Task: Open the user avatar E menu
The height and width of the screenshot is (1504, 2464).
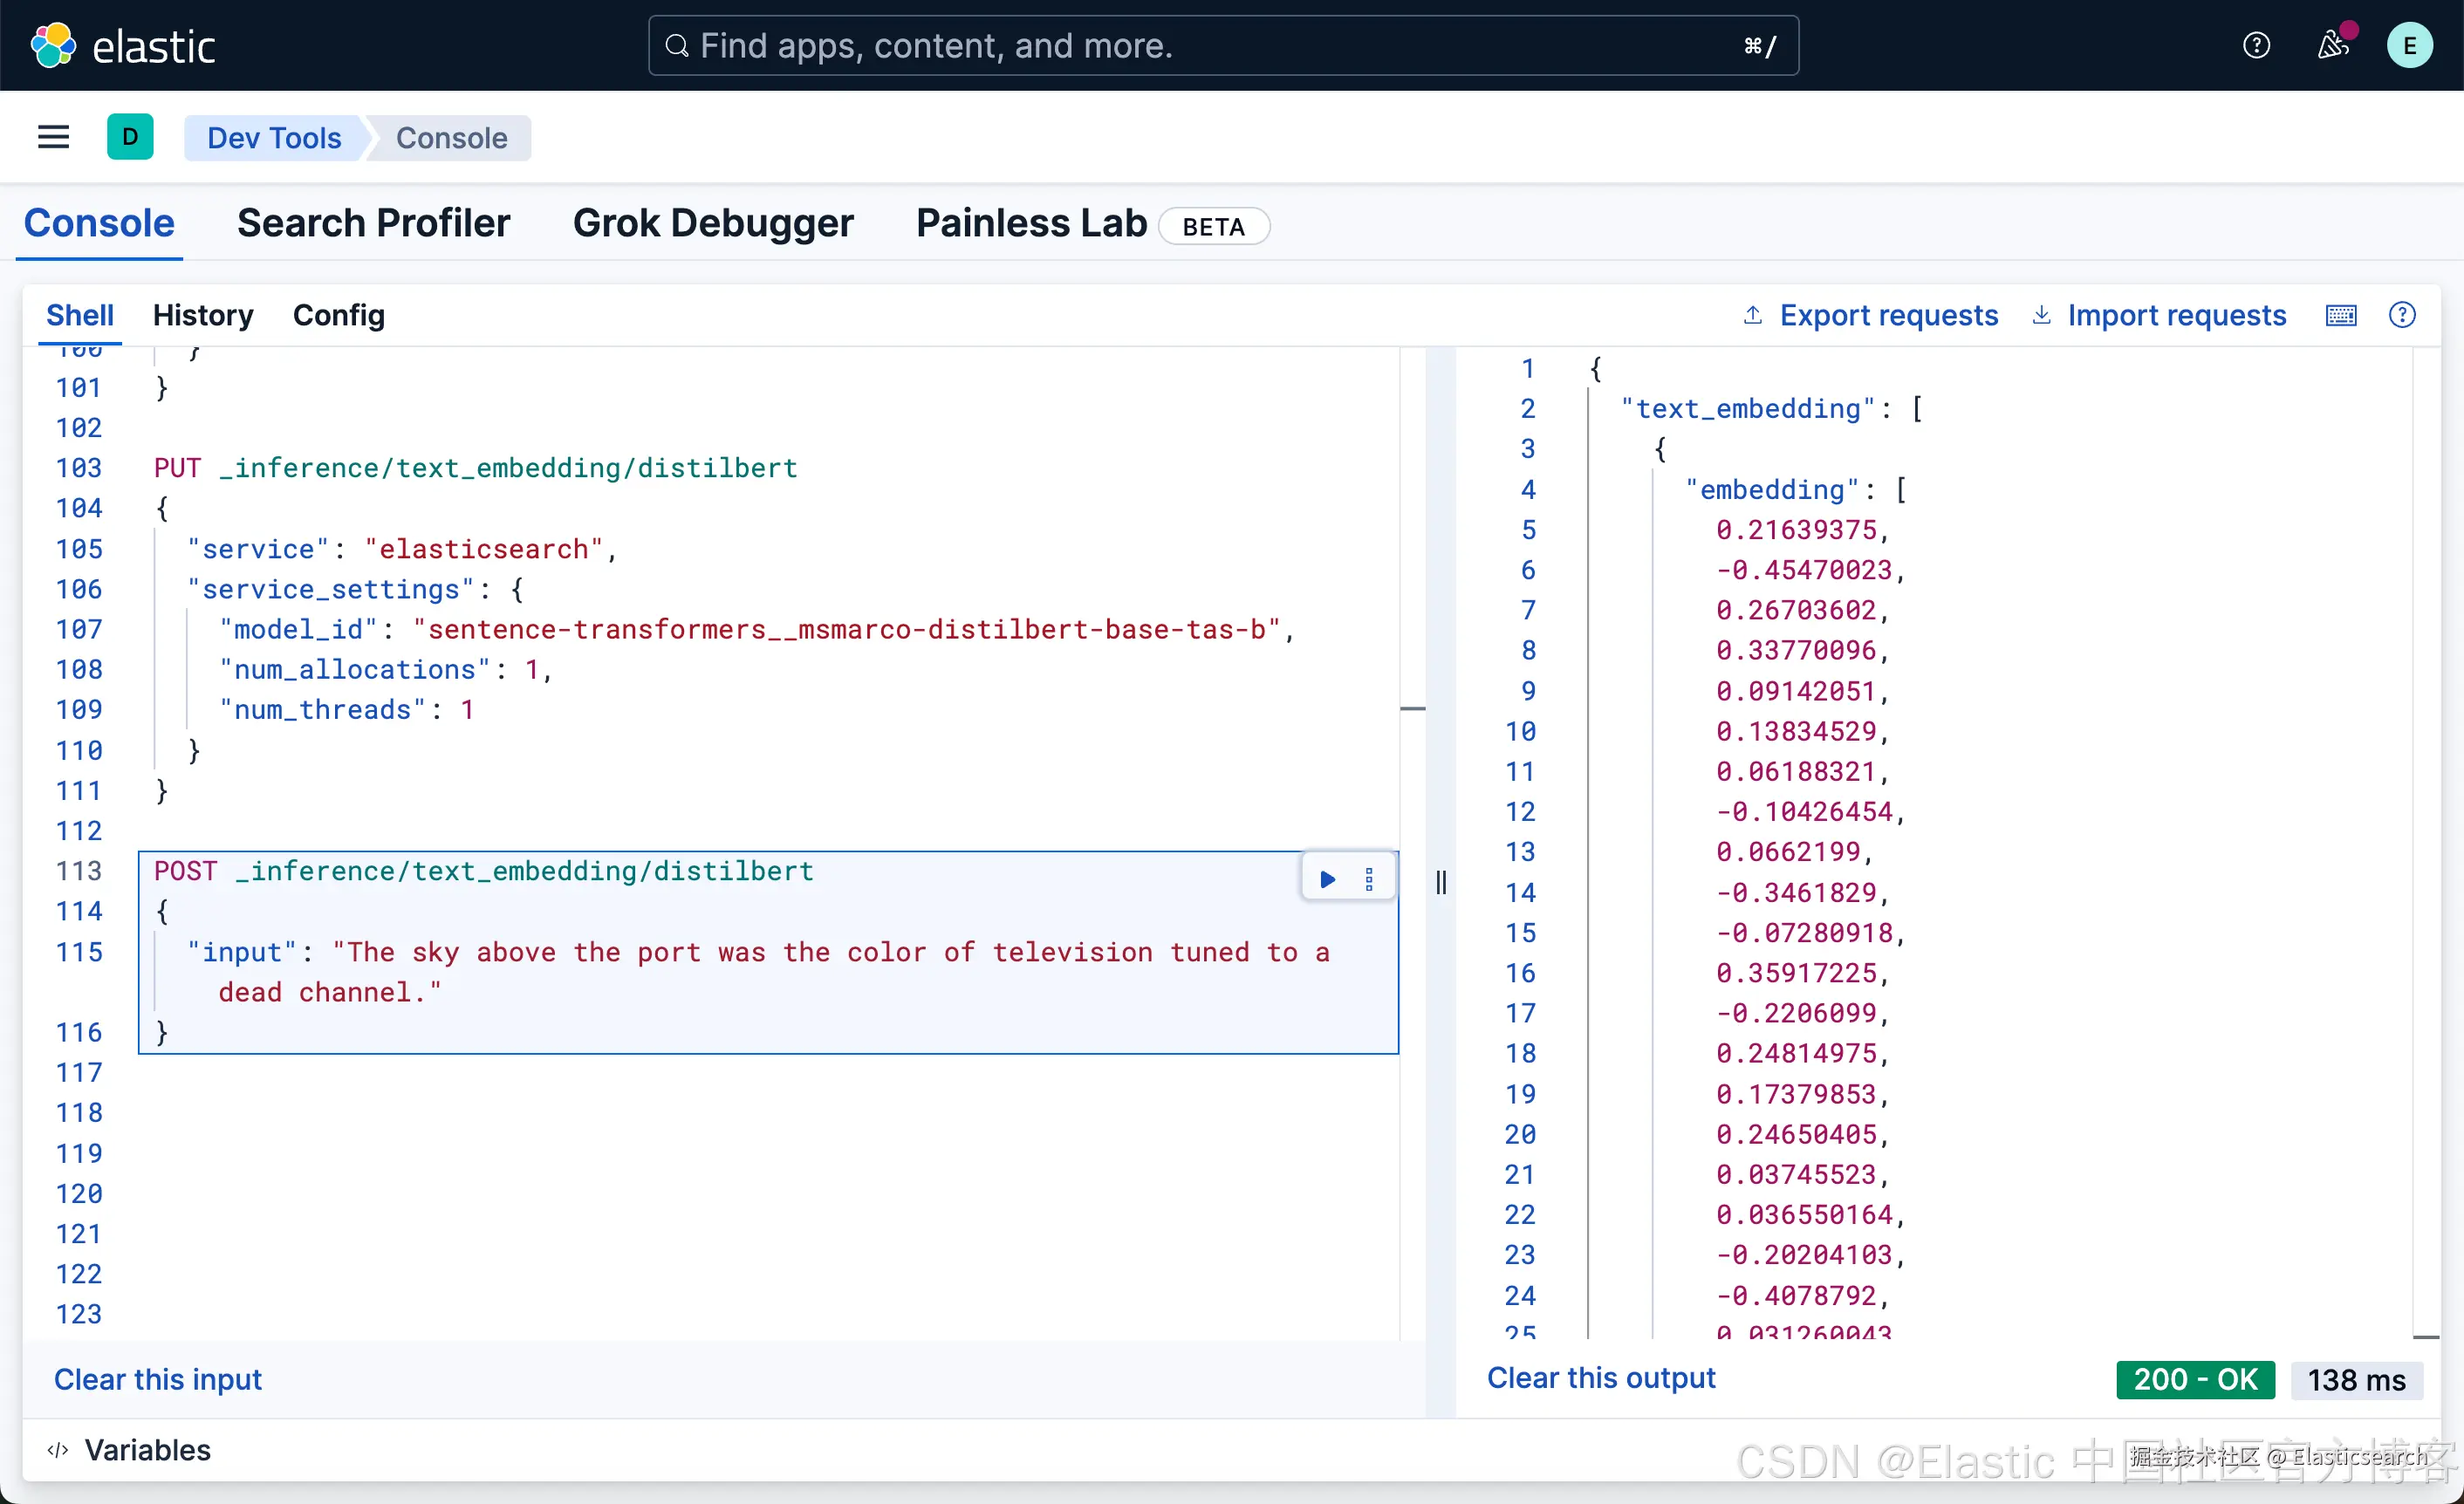Action: click(x=2408, y=45)
